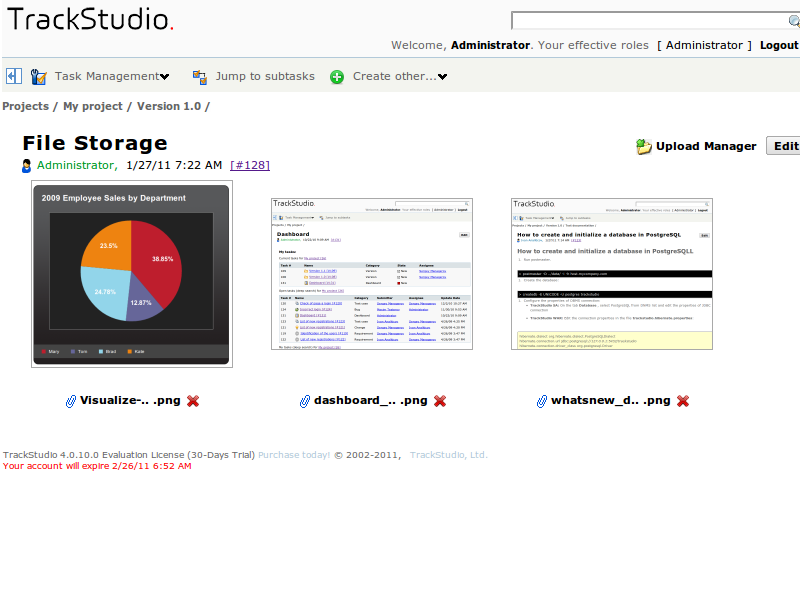Click the Jump to subtasks icon
The image size is (800, 600).
(x=199, y=77)
